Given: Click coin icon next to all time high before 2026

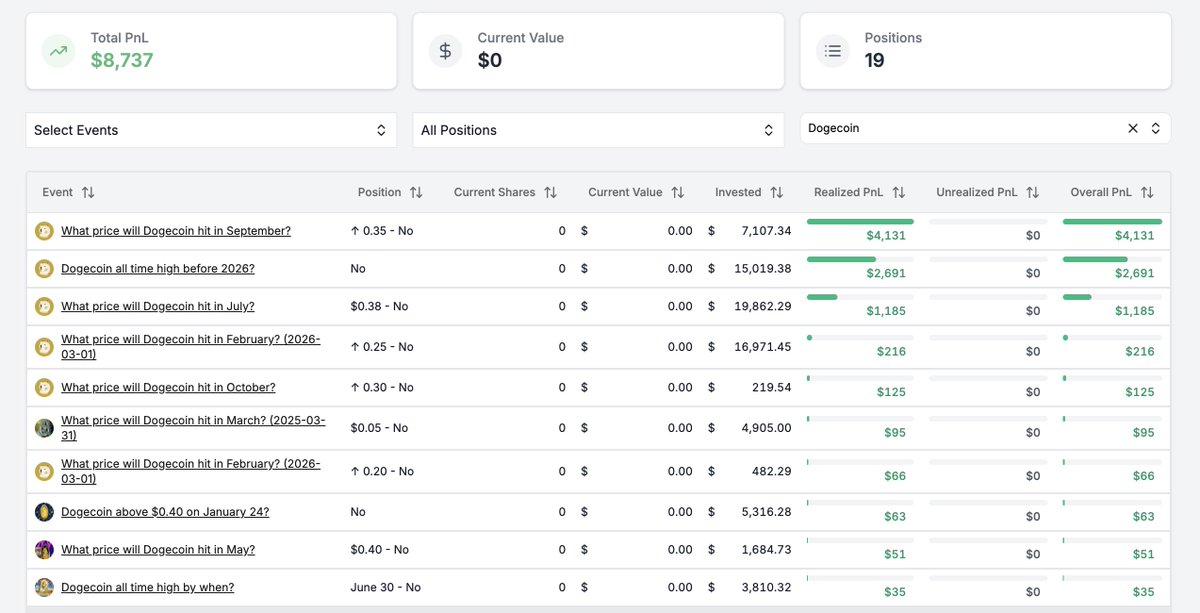Looking at the screenshot, I should pos(44,269).
